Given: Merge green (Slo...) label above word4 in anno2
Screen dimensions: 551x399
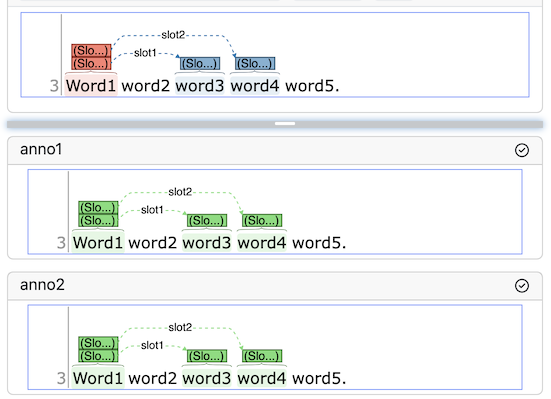Looking at the screenshot, I should coord(262,356).
